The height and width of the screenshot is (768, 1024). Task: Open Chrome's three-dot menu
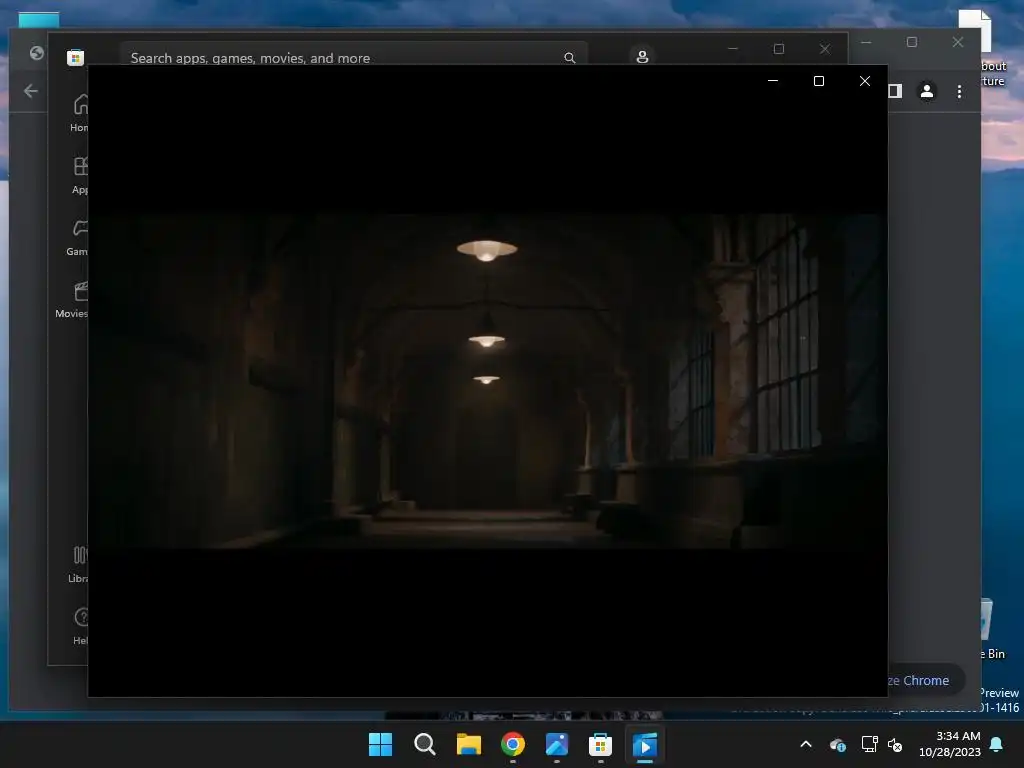959,91
